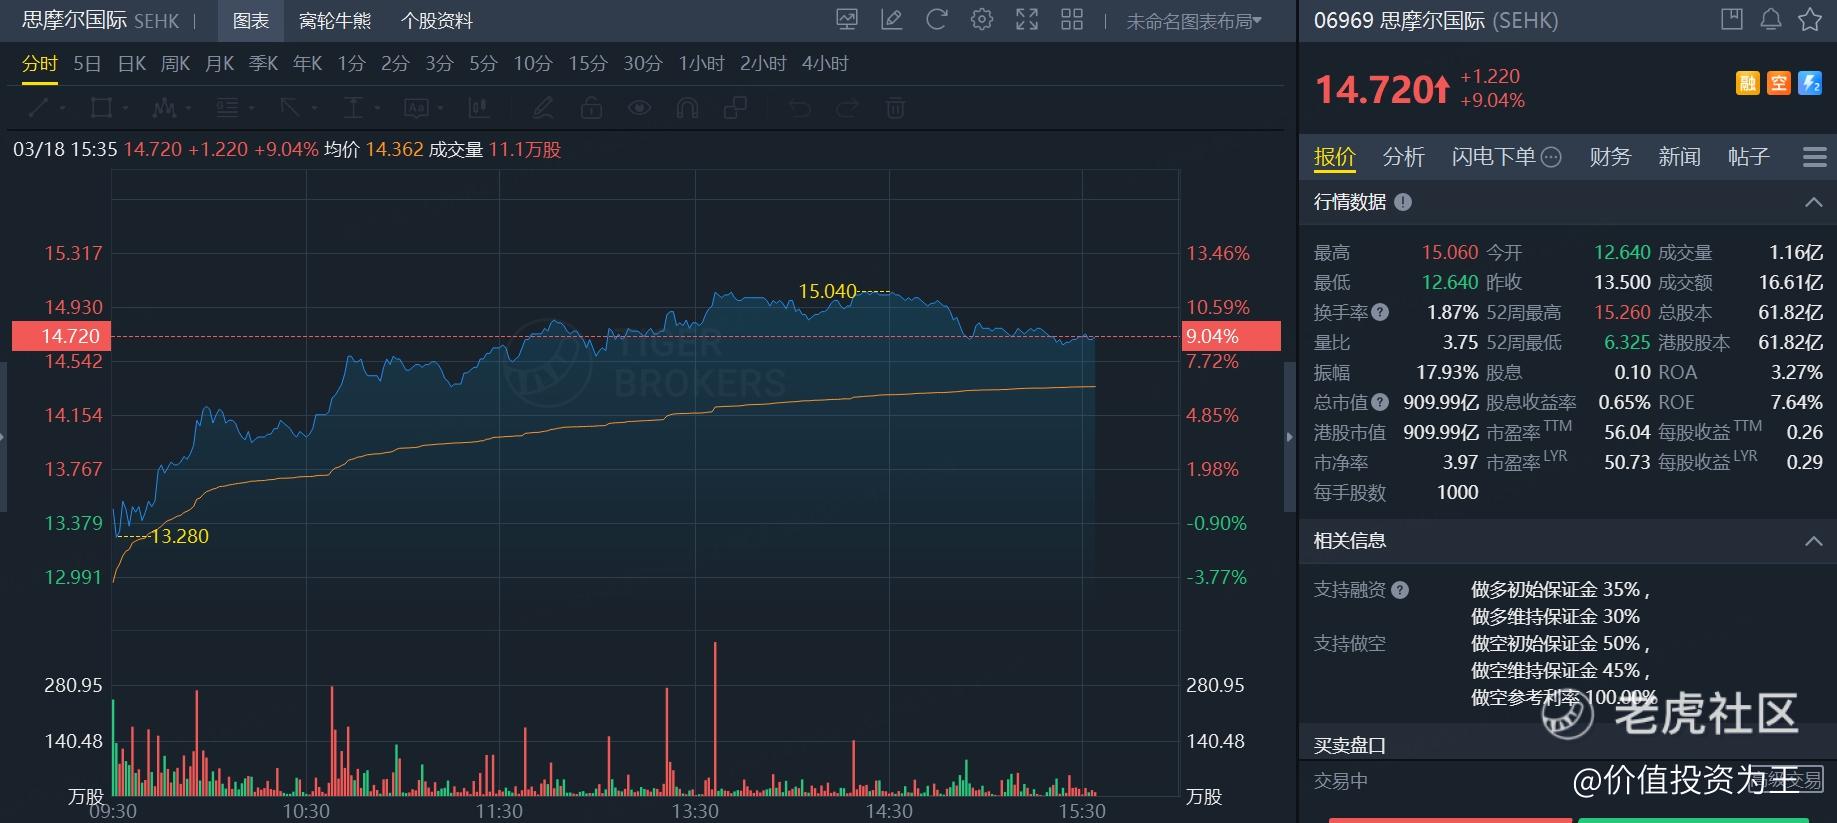Toggle magnet snap mode icon
The width and height of the screenshot is (1837, 823).
click(687, 107)
